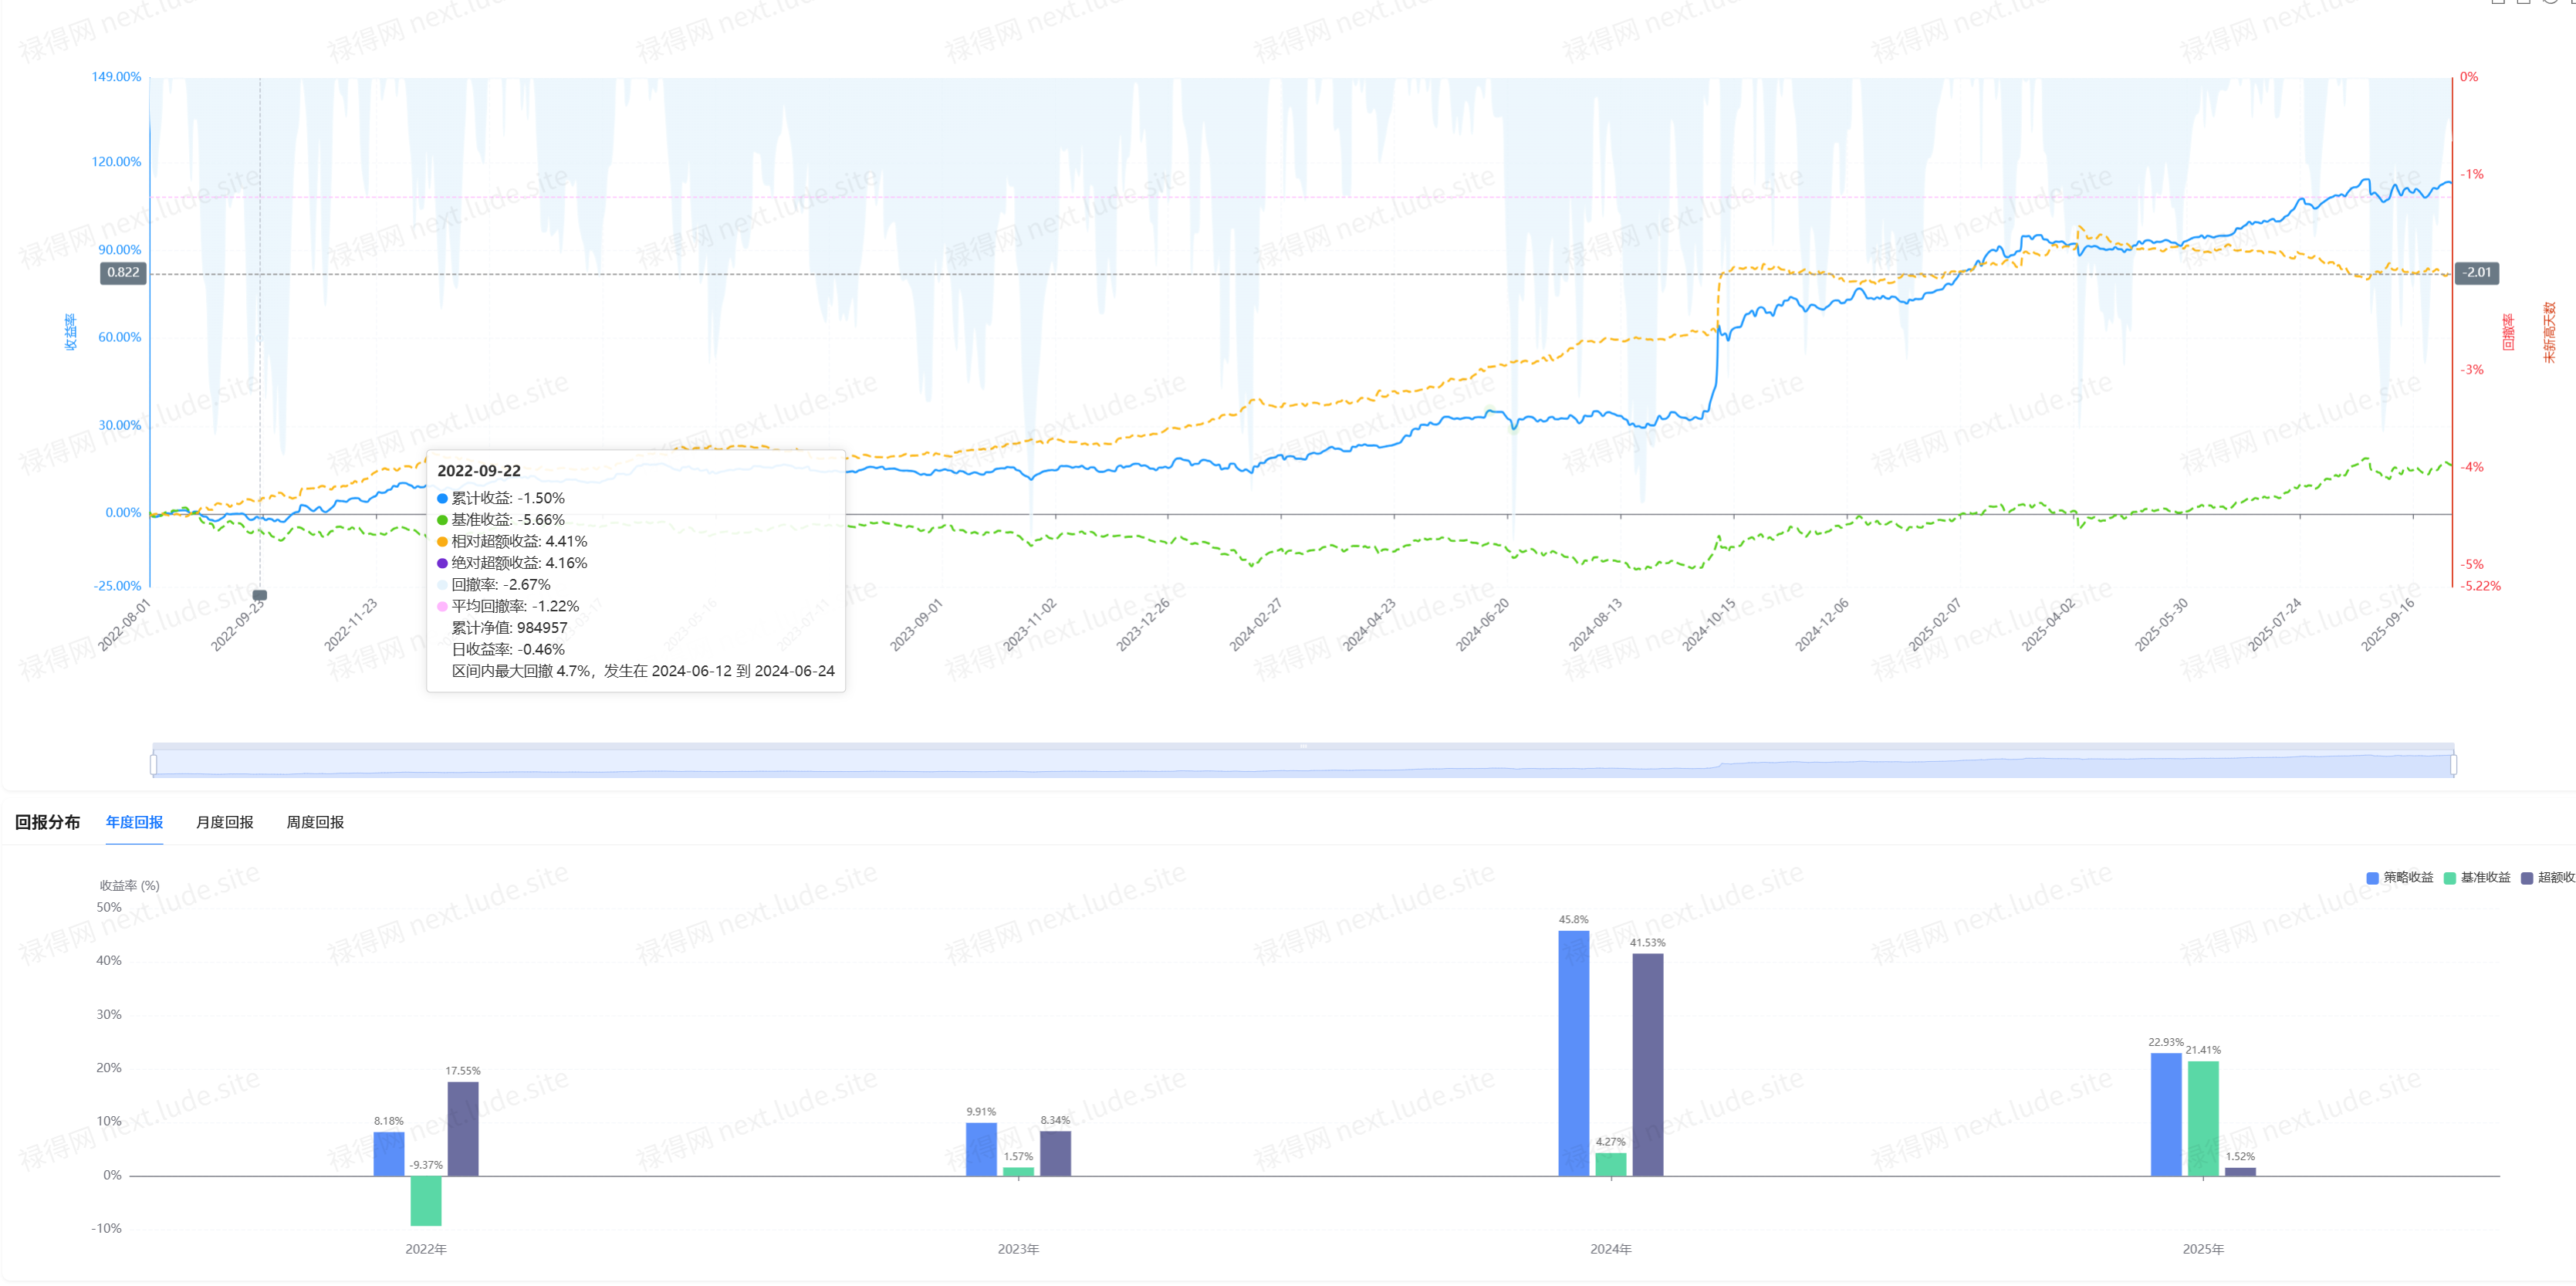This screenshot has height=1286, width=2576.
Task: Click the 17.55% excess bar for 2022年
Action: click(x=463, y=1128)
